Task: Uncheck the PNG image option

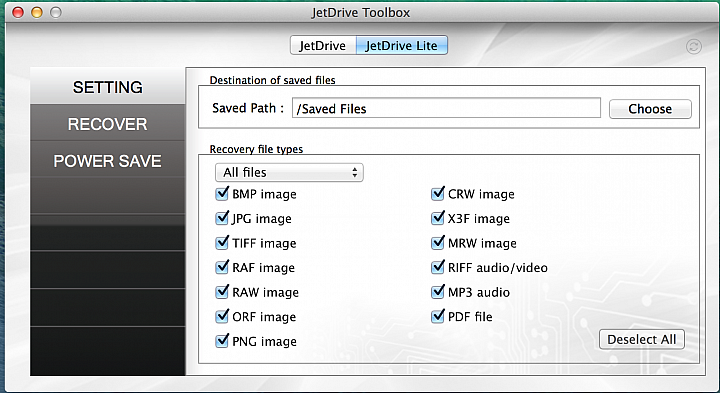Action: (x=222, y=341)
